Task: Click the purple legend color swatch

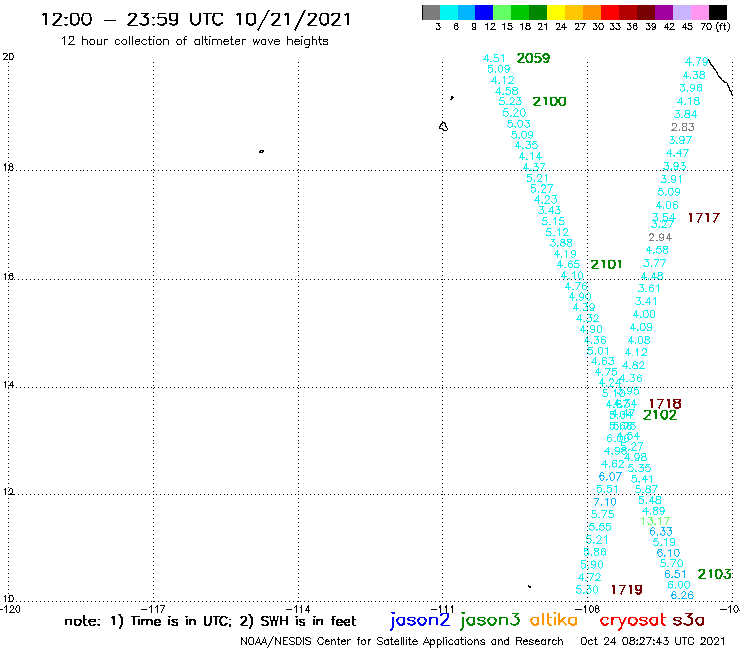Action: pos(664,12)
